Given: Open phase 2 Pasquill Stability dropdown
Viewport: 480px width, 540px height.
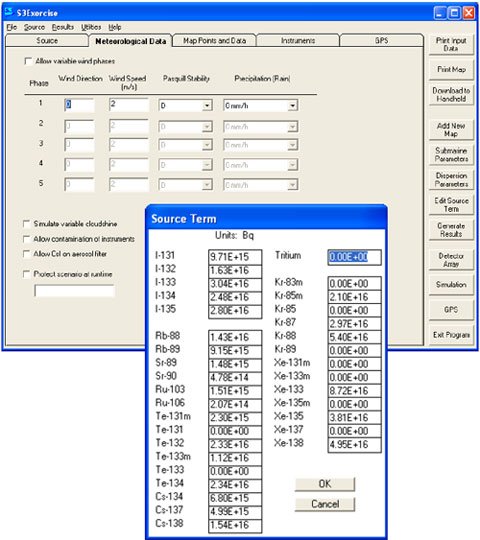Looking at the screenshot, I should pyautogui.click(x=207, y=127).
